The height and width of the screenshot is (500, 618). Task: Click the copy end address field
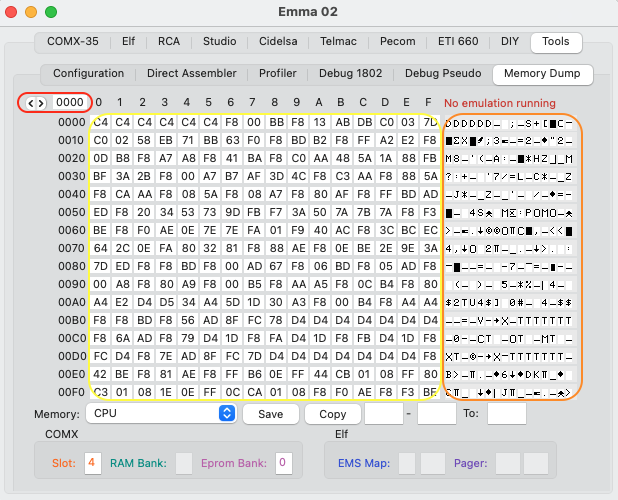pyautogui.click(x=437, y=413)
